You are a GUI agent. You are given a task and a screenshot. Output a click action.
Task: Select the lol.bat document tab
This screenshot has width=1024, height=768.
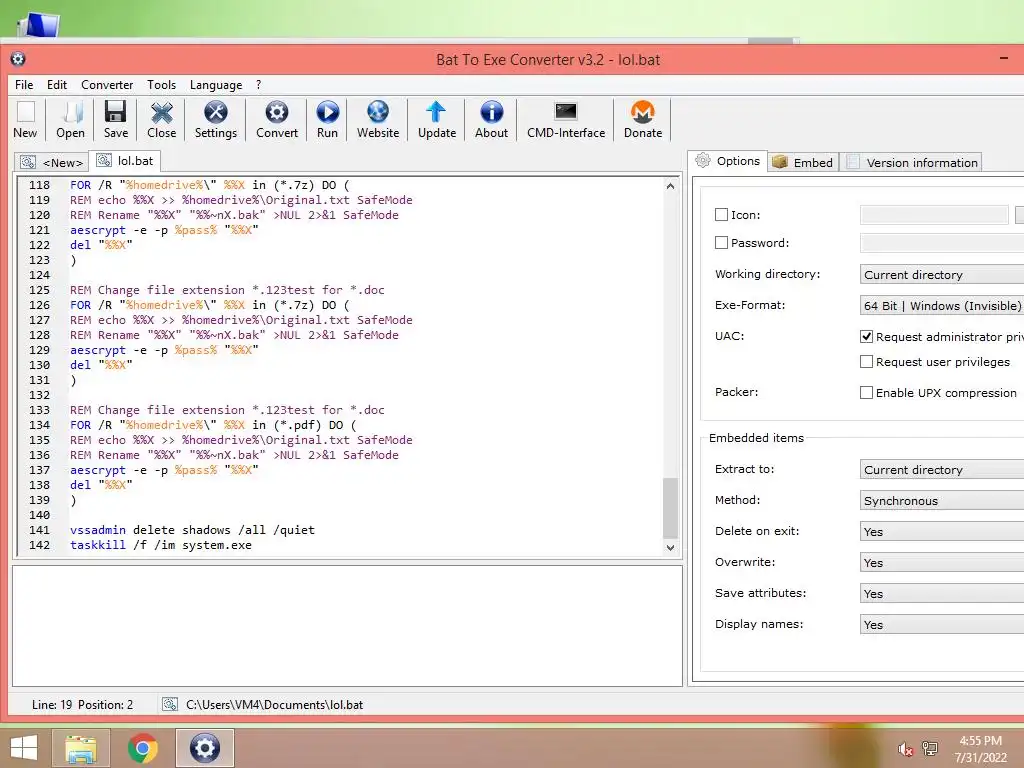point(125,161)
